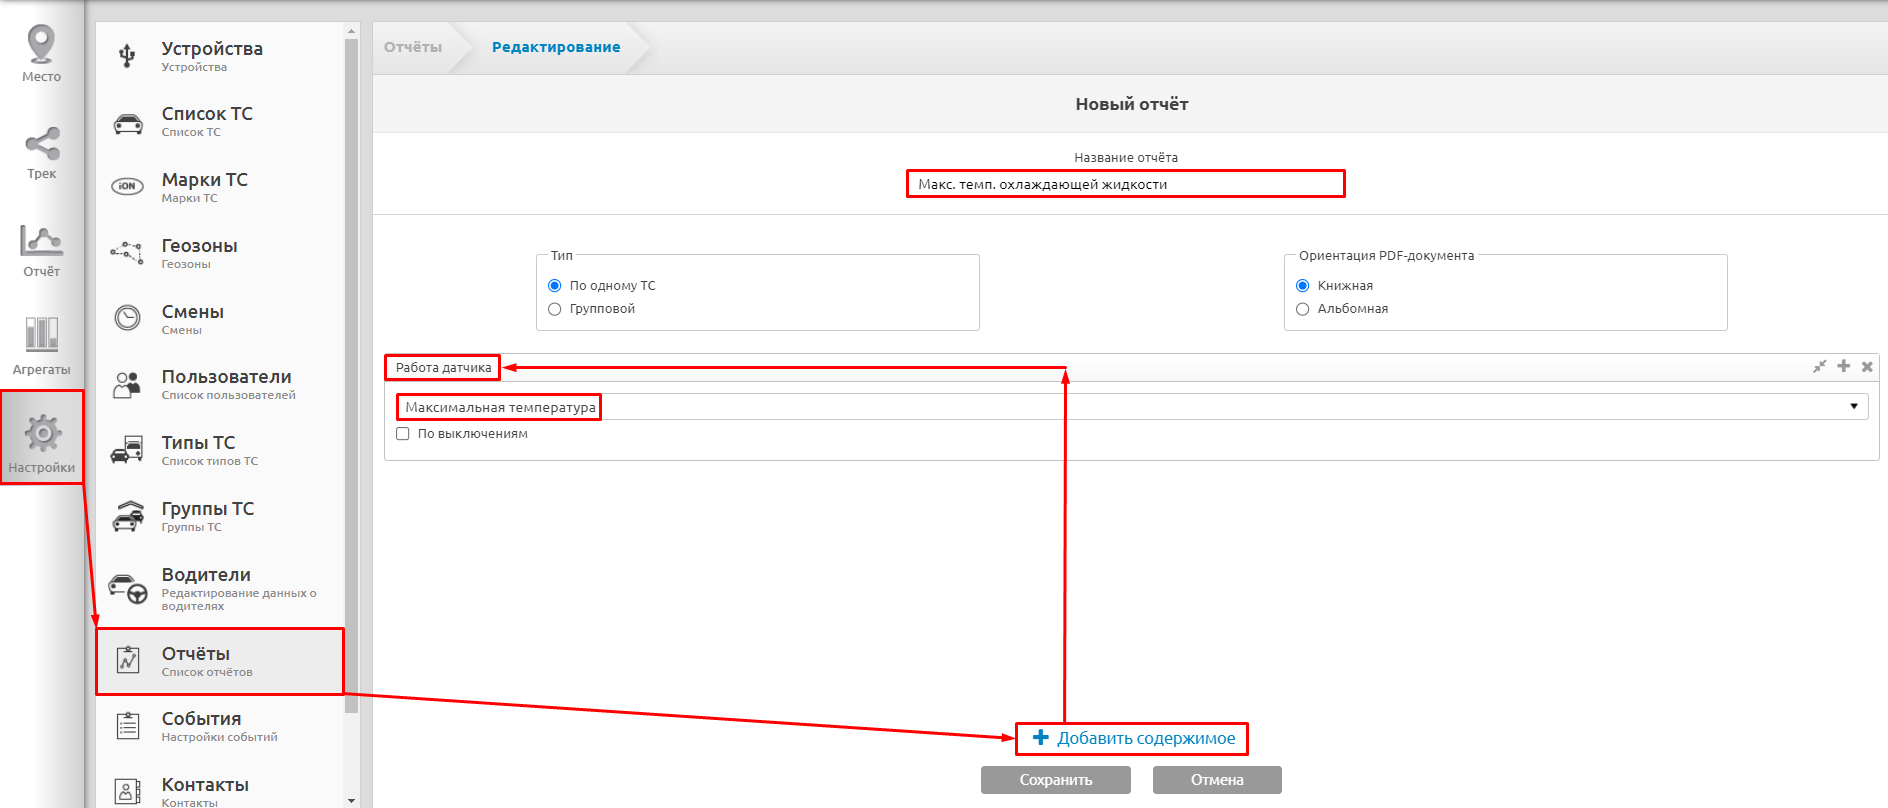This screenshot has height=808, width=1888.
Task: Select the По одному ТС radio button
Action: 555,286
